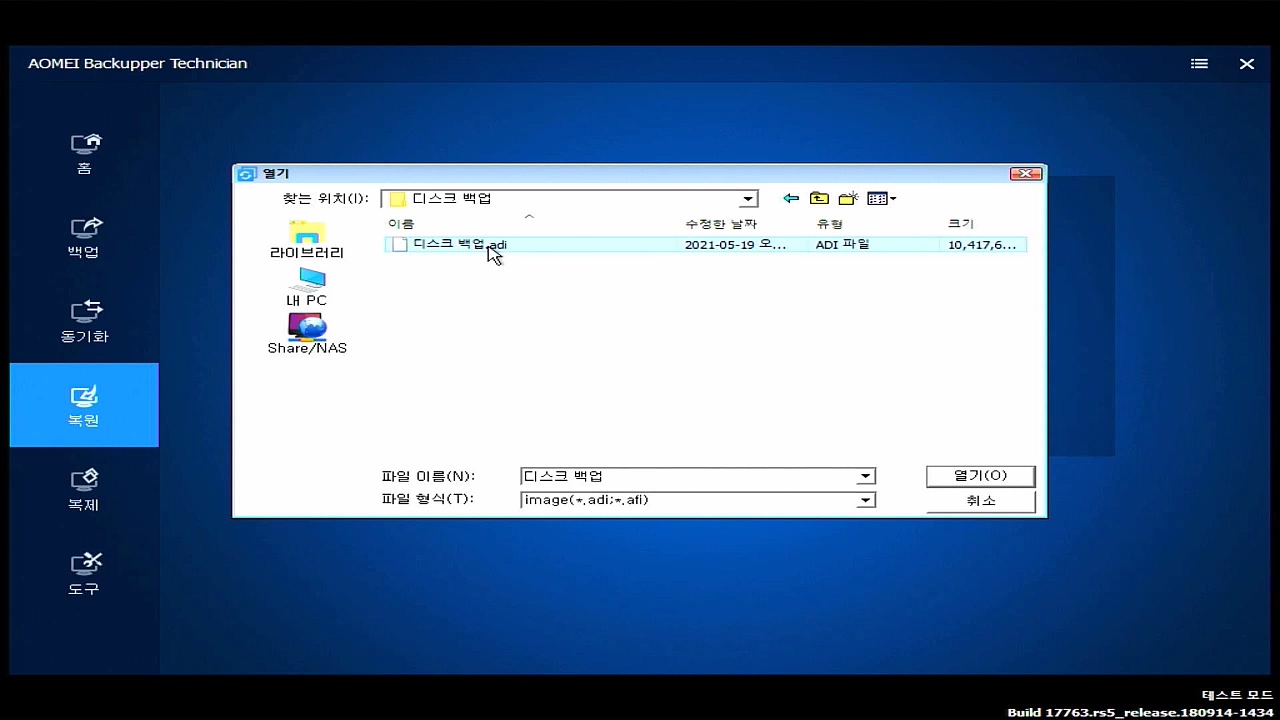1280x720 pixels.
Task: Sort by Type (유형) column header
Action: pos(830,224)
